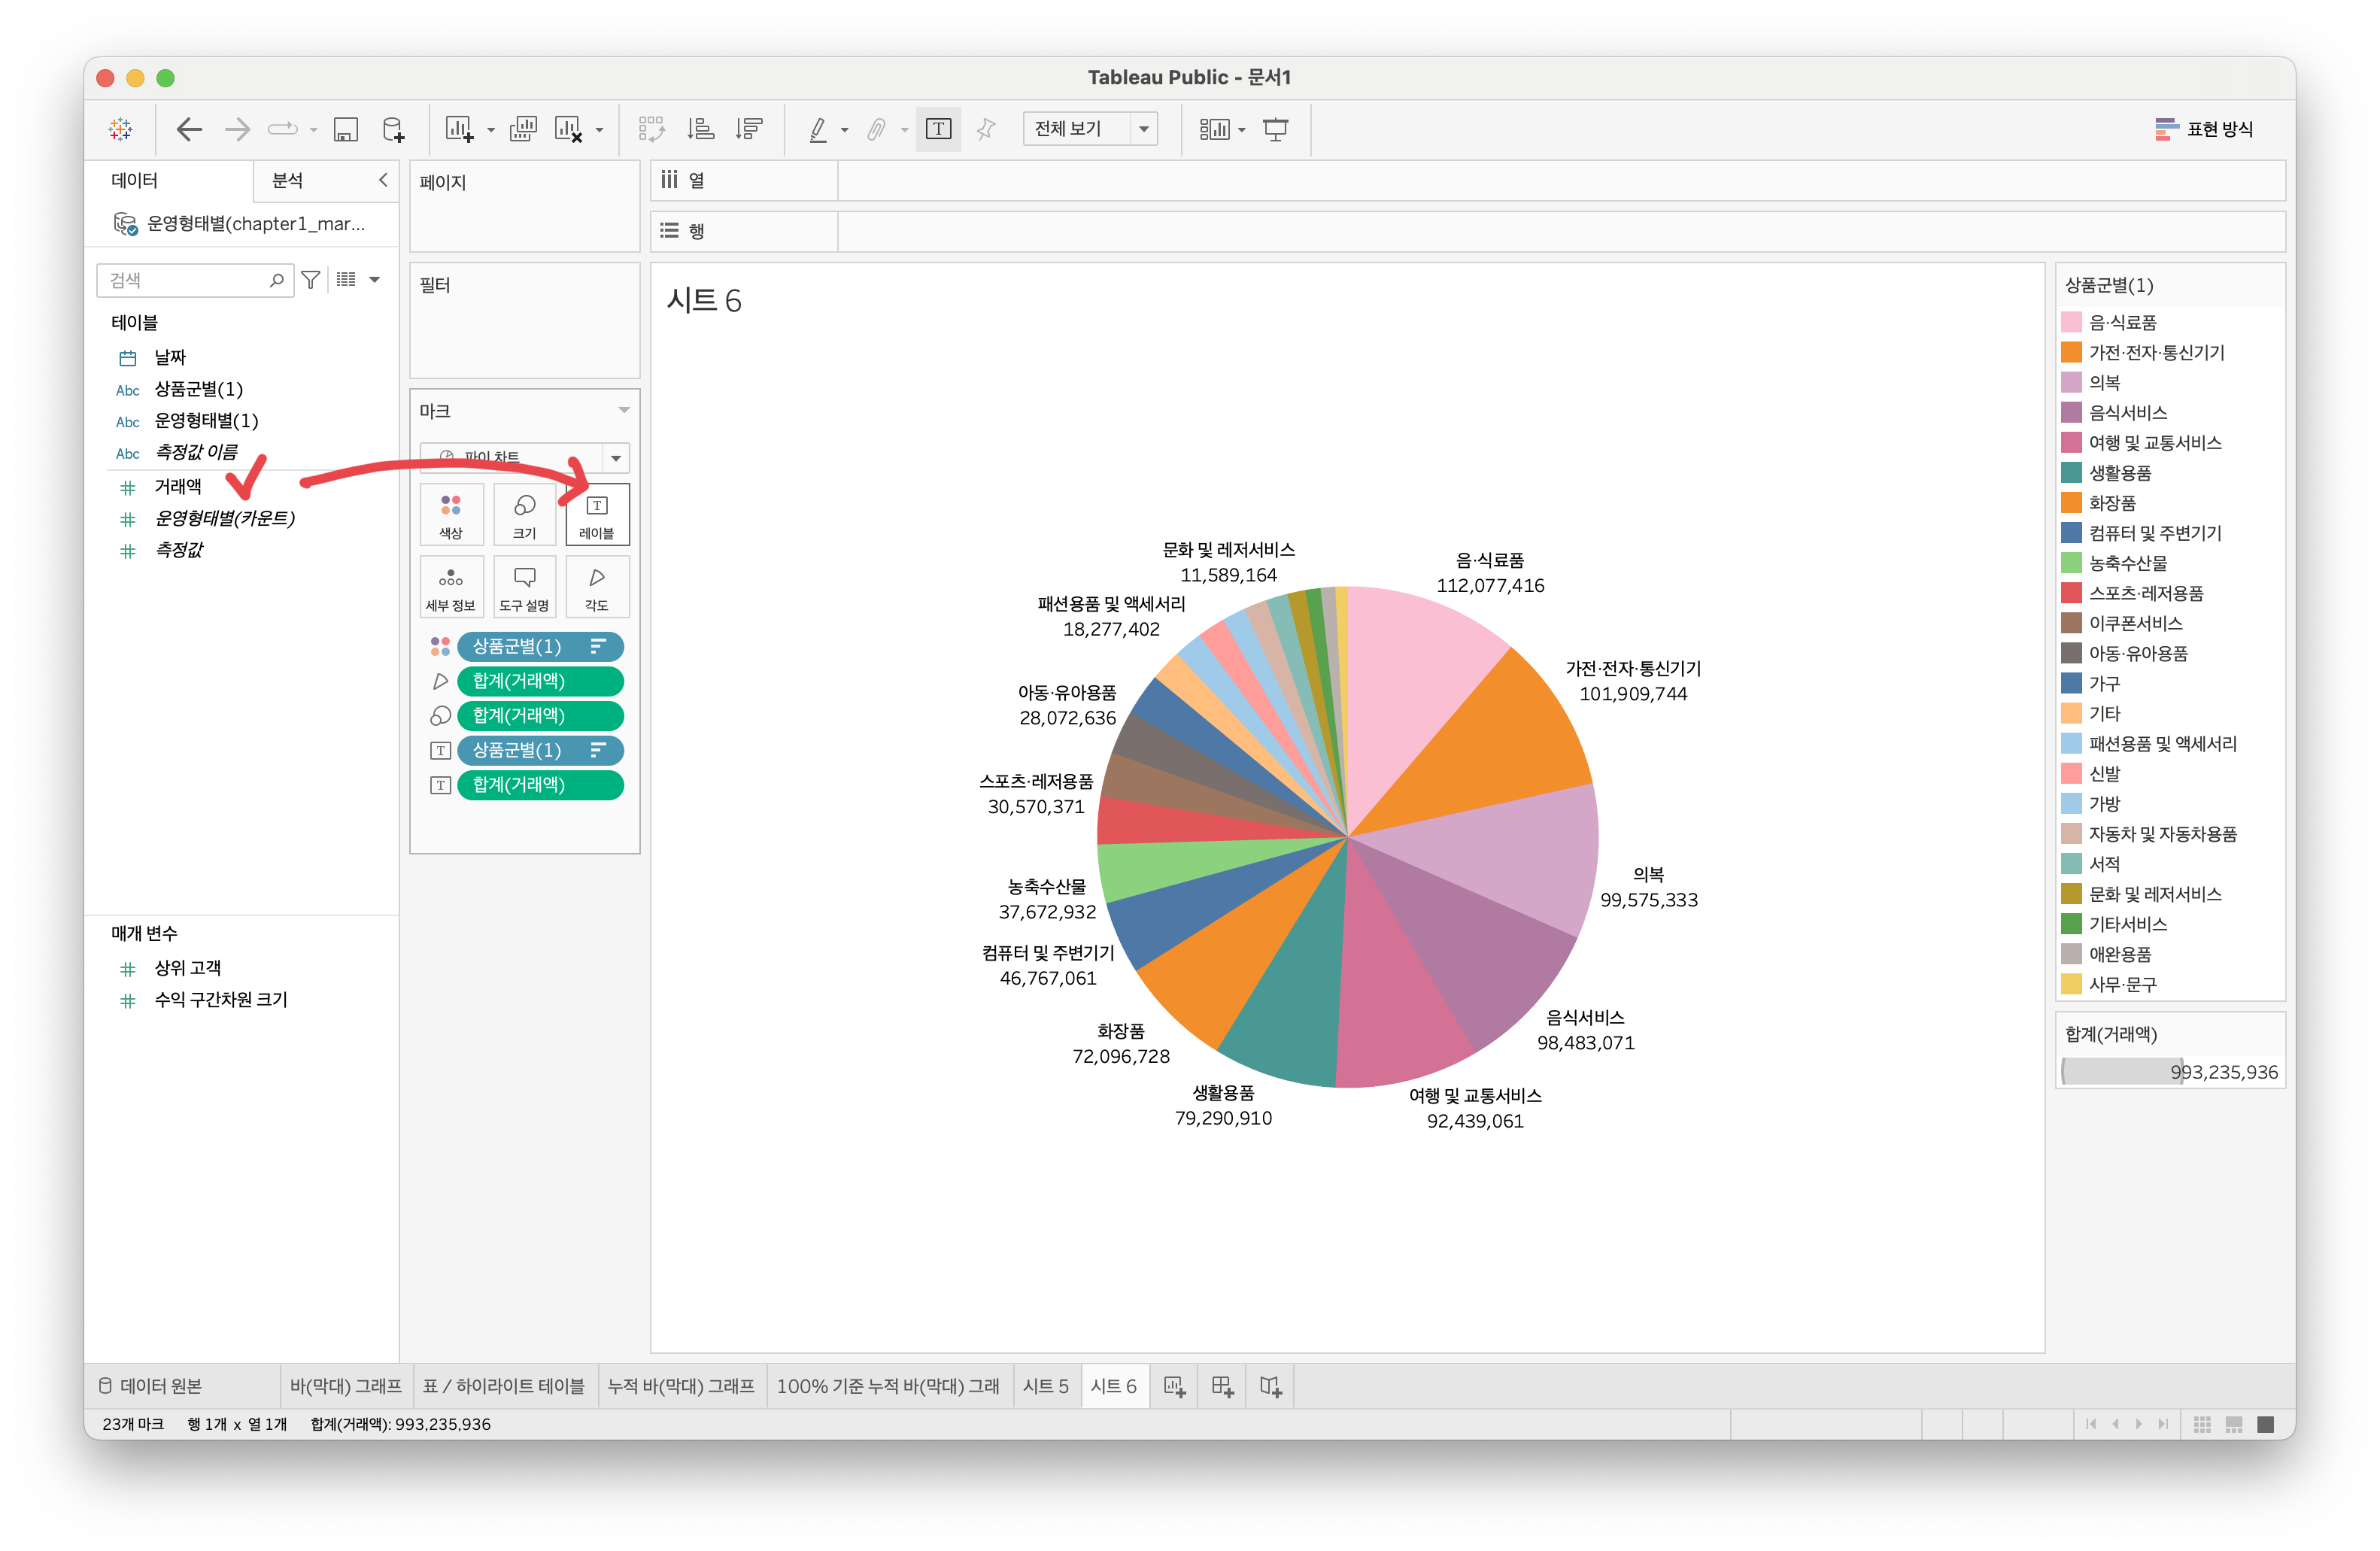Toggle mark labels toolbar button
The image size is (2380, 1551).
click(938, 129)
